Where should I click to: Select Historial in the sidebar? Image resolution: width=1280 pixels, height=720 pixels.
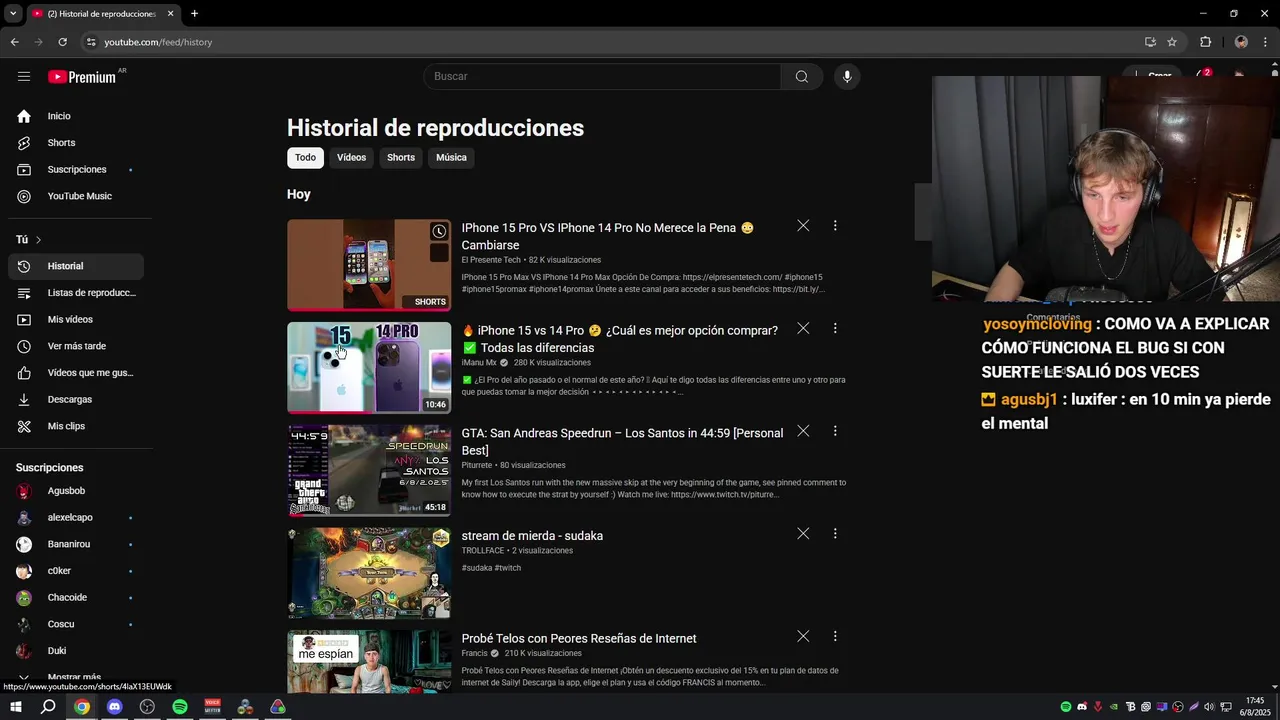(76, 266)
